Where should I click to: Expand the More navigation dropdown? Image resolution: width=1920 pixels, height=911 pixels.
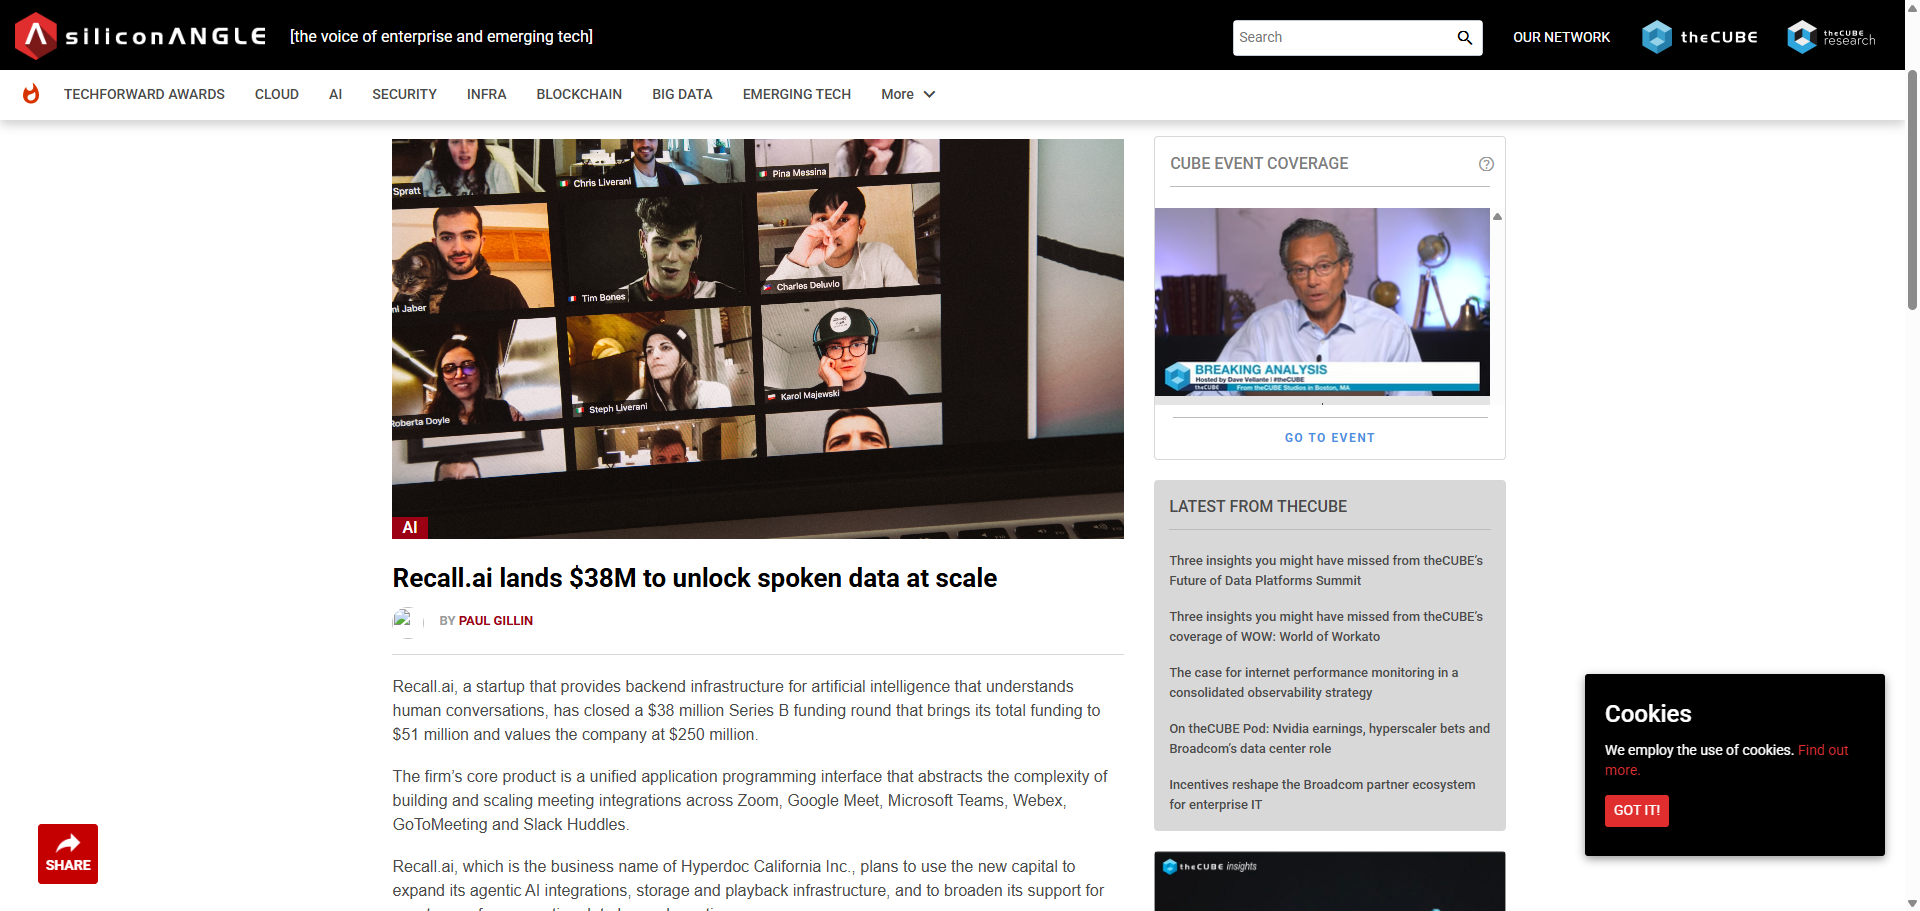coord(907,94)
